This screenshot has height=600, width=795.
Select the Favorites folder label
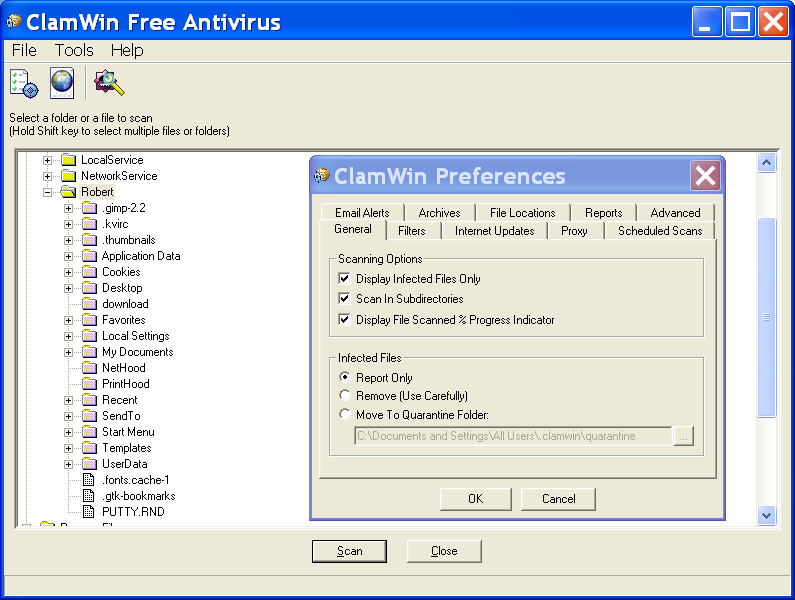coord(124,320)
